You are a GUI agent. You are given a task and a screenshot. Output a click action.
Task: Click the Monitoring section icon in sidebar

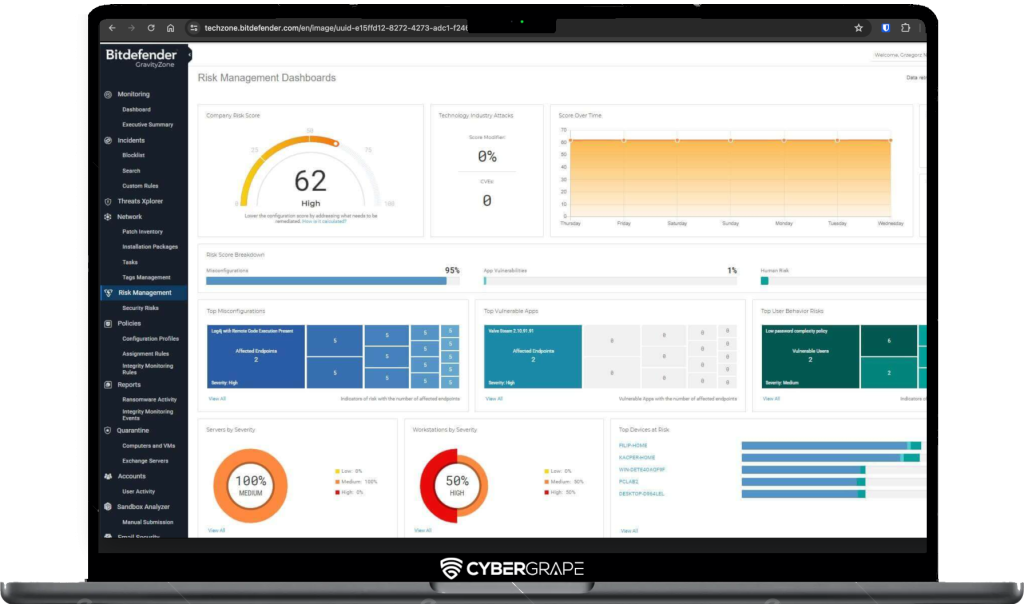(108, 94)
